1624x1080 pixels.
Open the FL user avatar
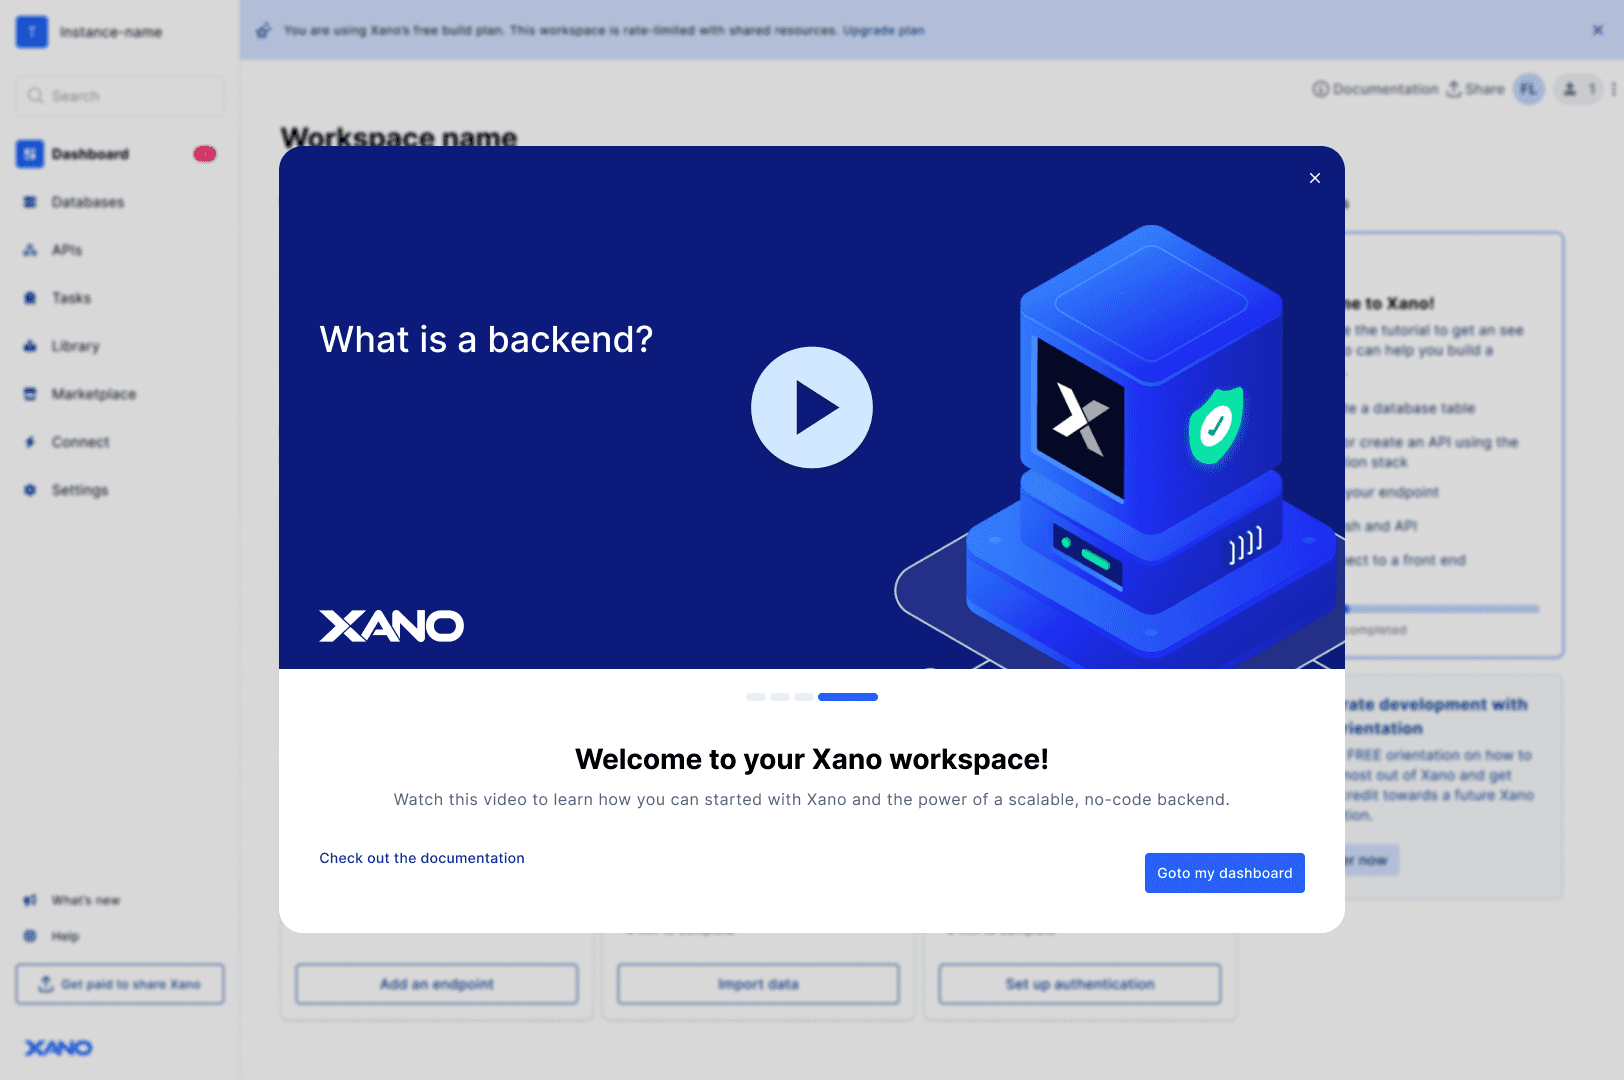[x=1529, y=89]
